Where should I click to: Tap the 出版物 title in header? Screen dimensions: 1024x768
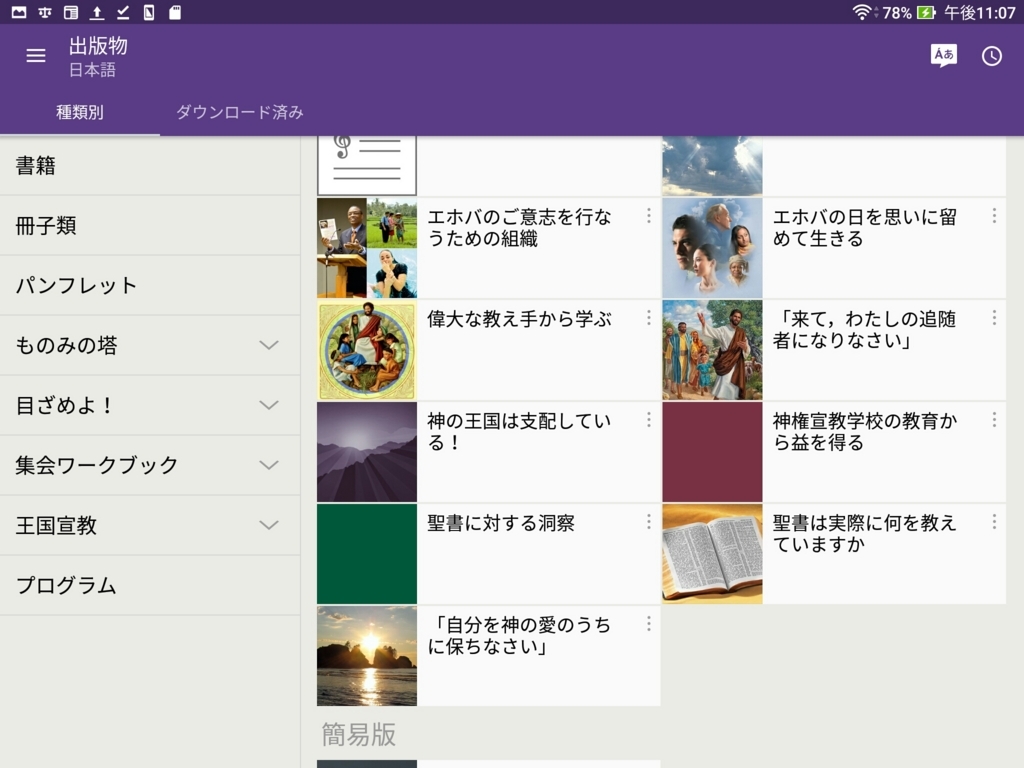point(99,46)
